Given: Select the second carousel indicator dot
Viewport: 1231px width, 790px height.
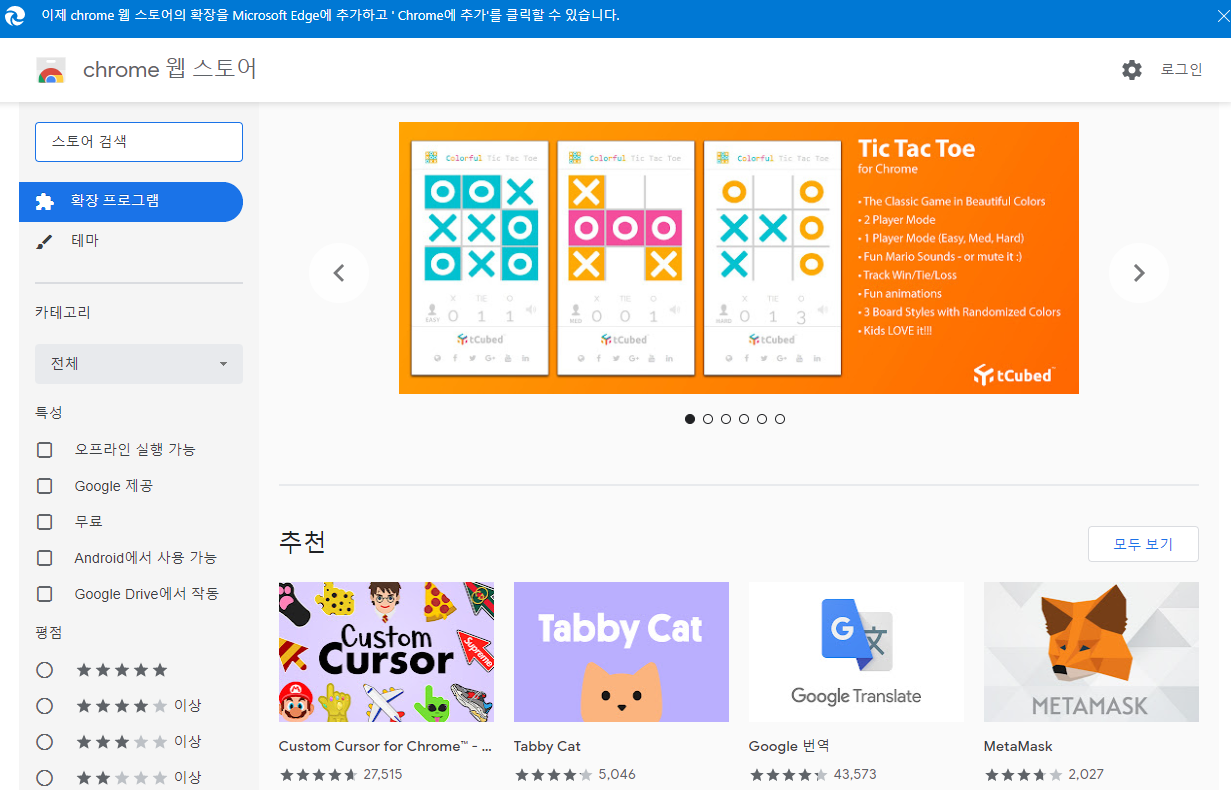Looking at the screenshot, I should point(708,419).
